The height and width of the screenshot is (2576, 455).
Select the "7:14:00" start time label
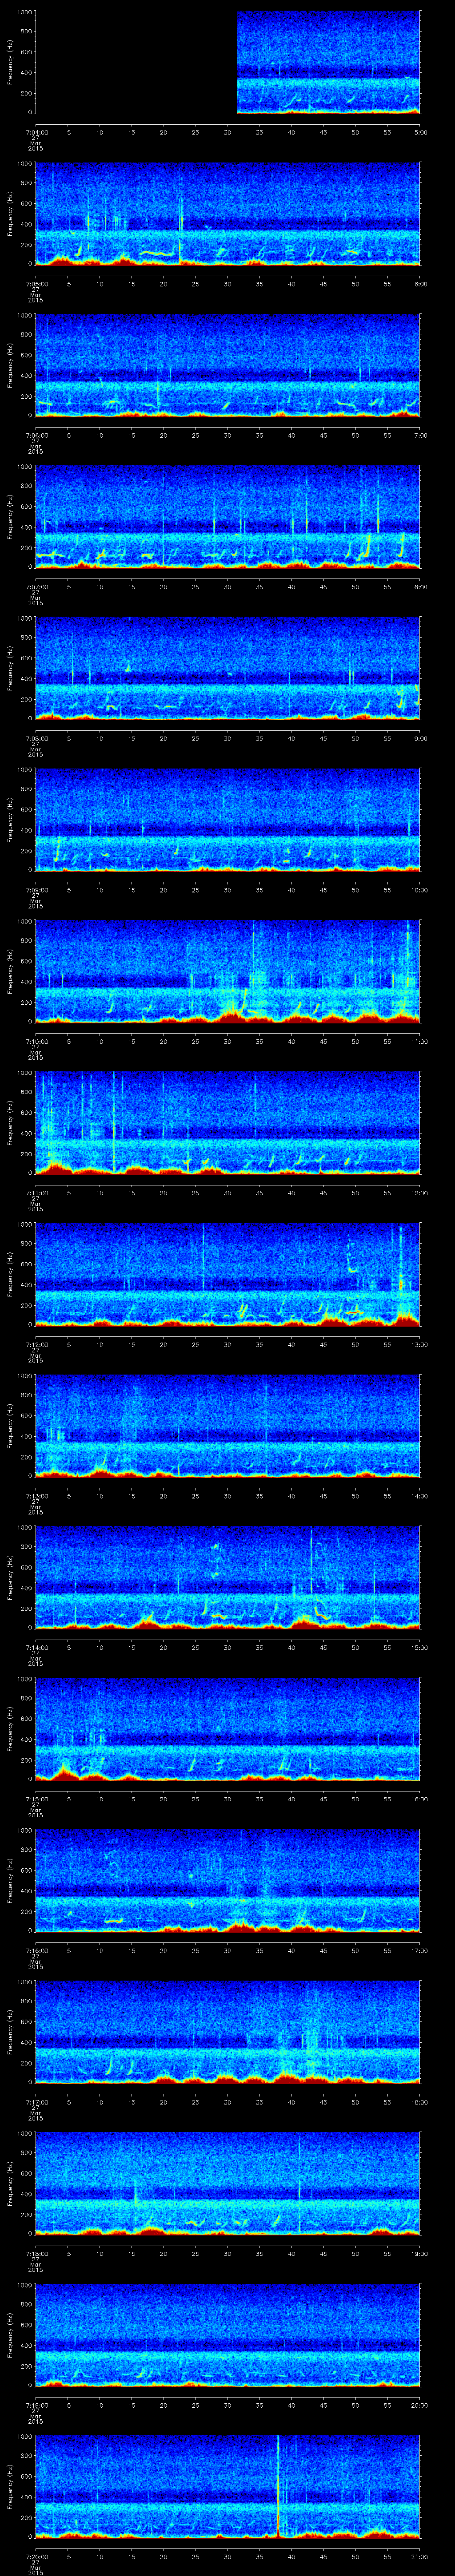[36, 1647]
